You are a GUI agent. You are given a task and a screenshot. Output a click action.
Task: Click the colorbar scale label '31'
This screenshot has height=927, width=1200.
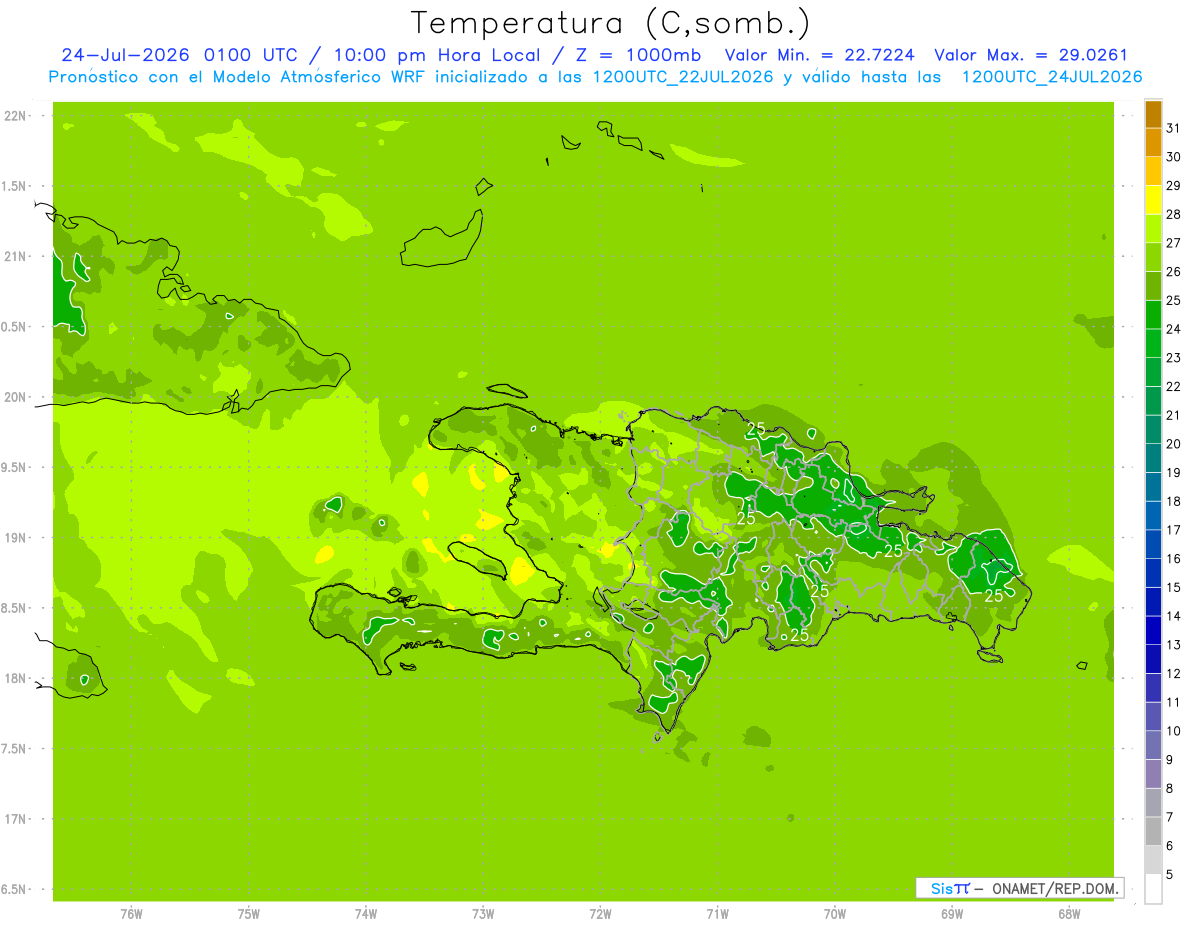(1173, 128)
